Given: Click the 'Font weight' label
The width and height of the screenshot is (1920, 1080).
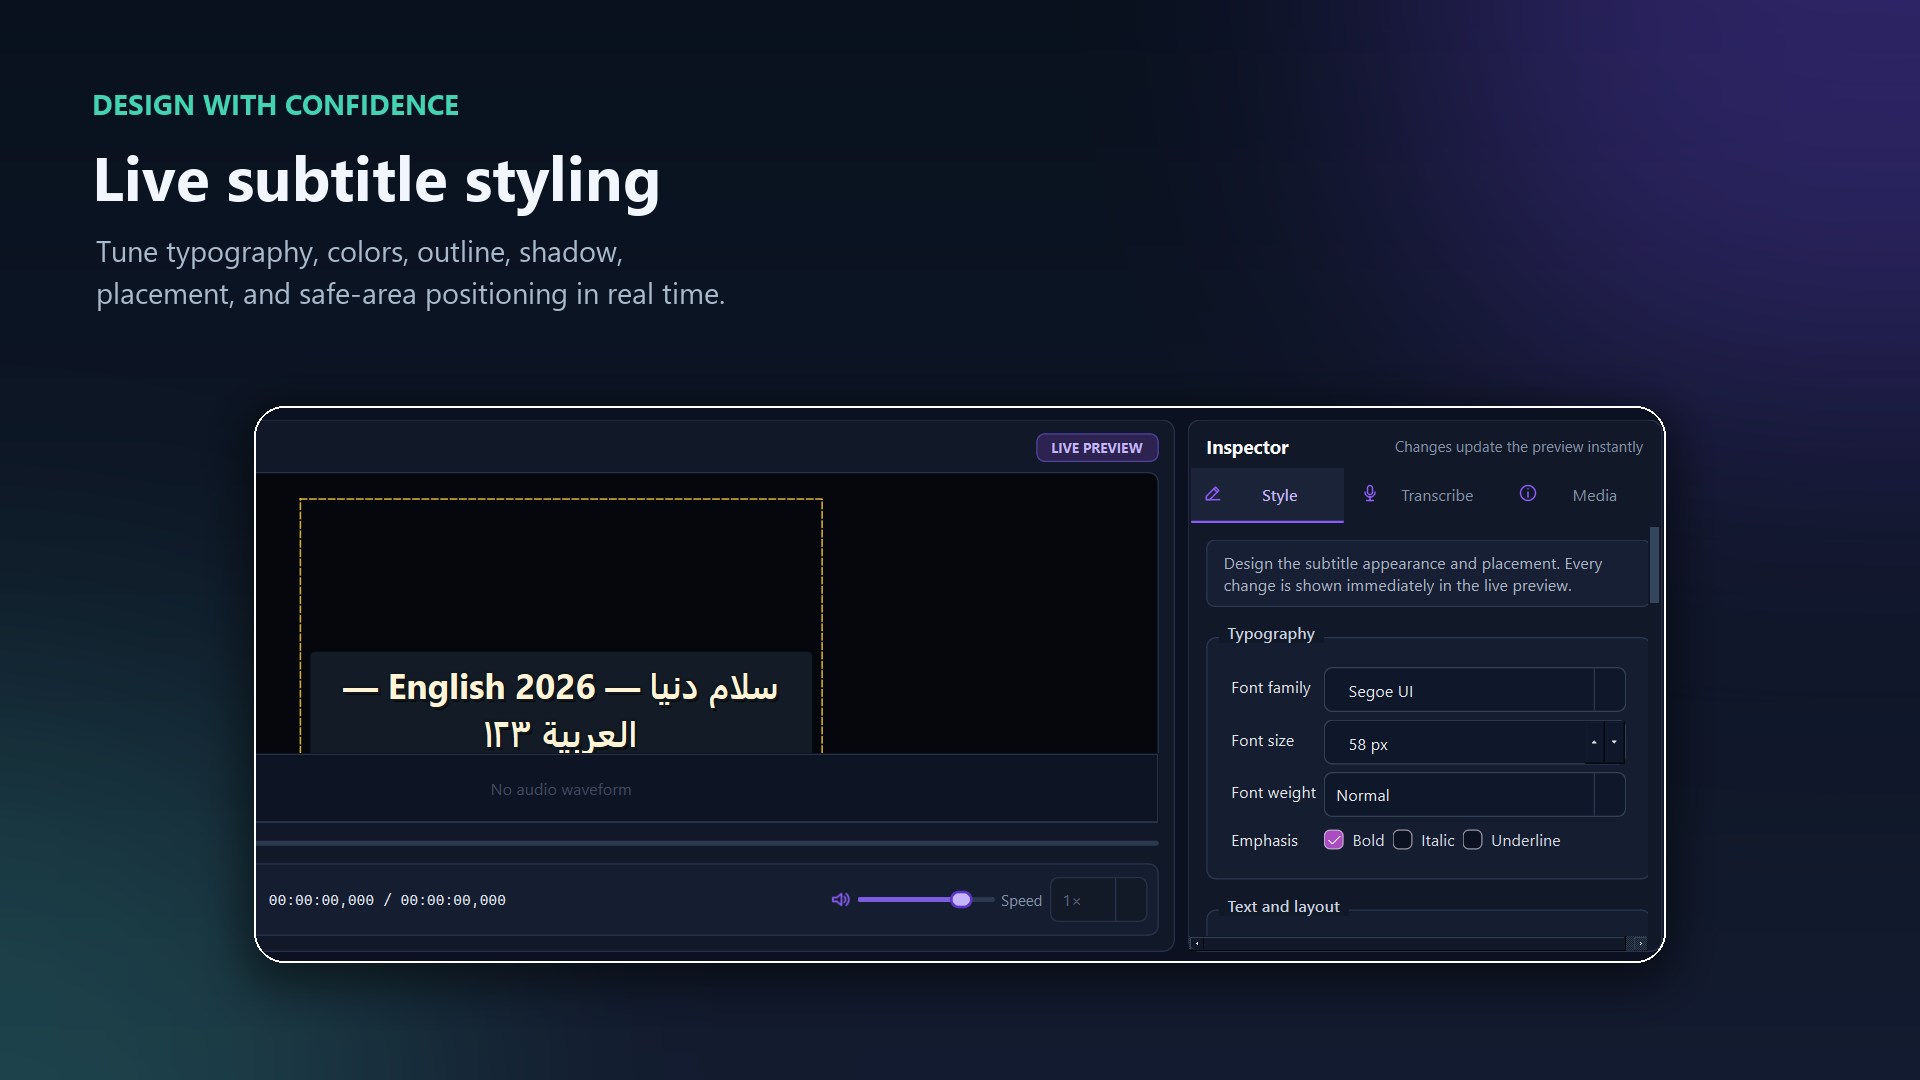Looking at the screenshot, I should click(x=1273, y=793).
